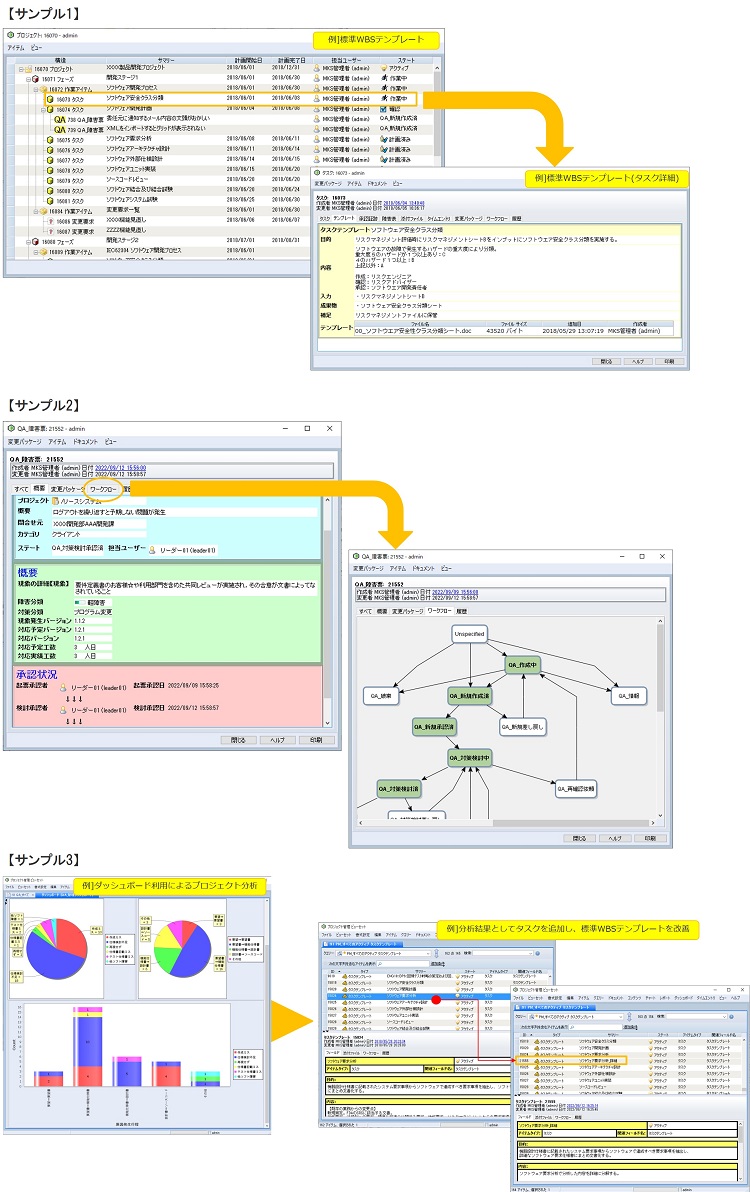Switch to the 変更パッケージ tab in QA_障害票
The image size is (750, 1192).
(66, 489)
